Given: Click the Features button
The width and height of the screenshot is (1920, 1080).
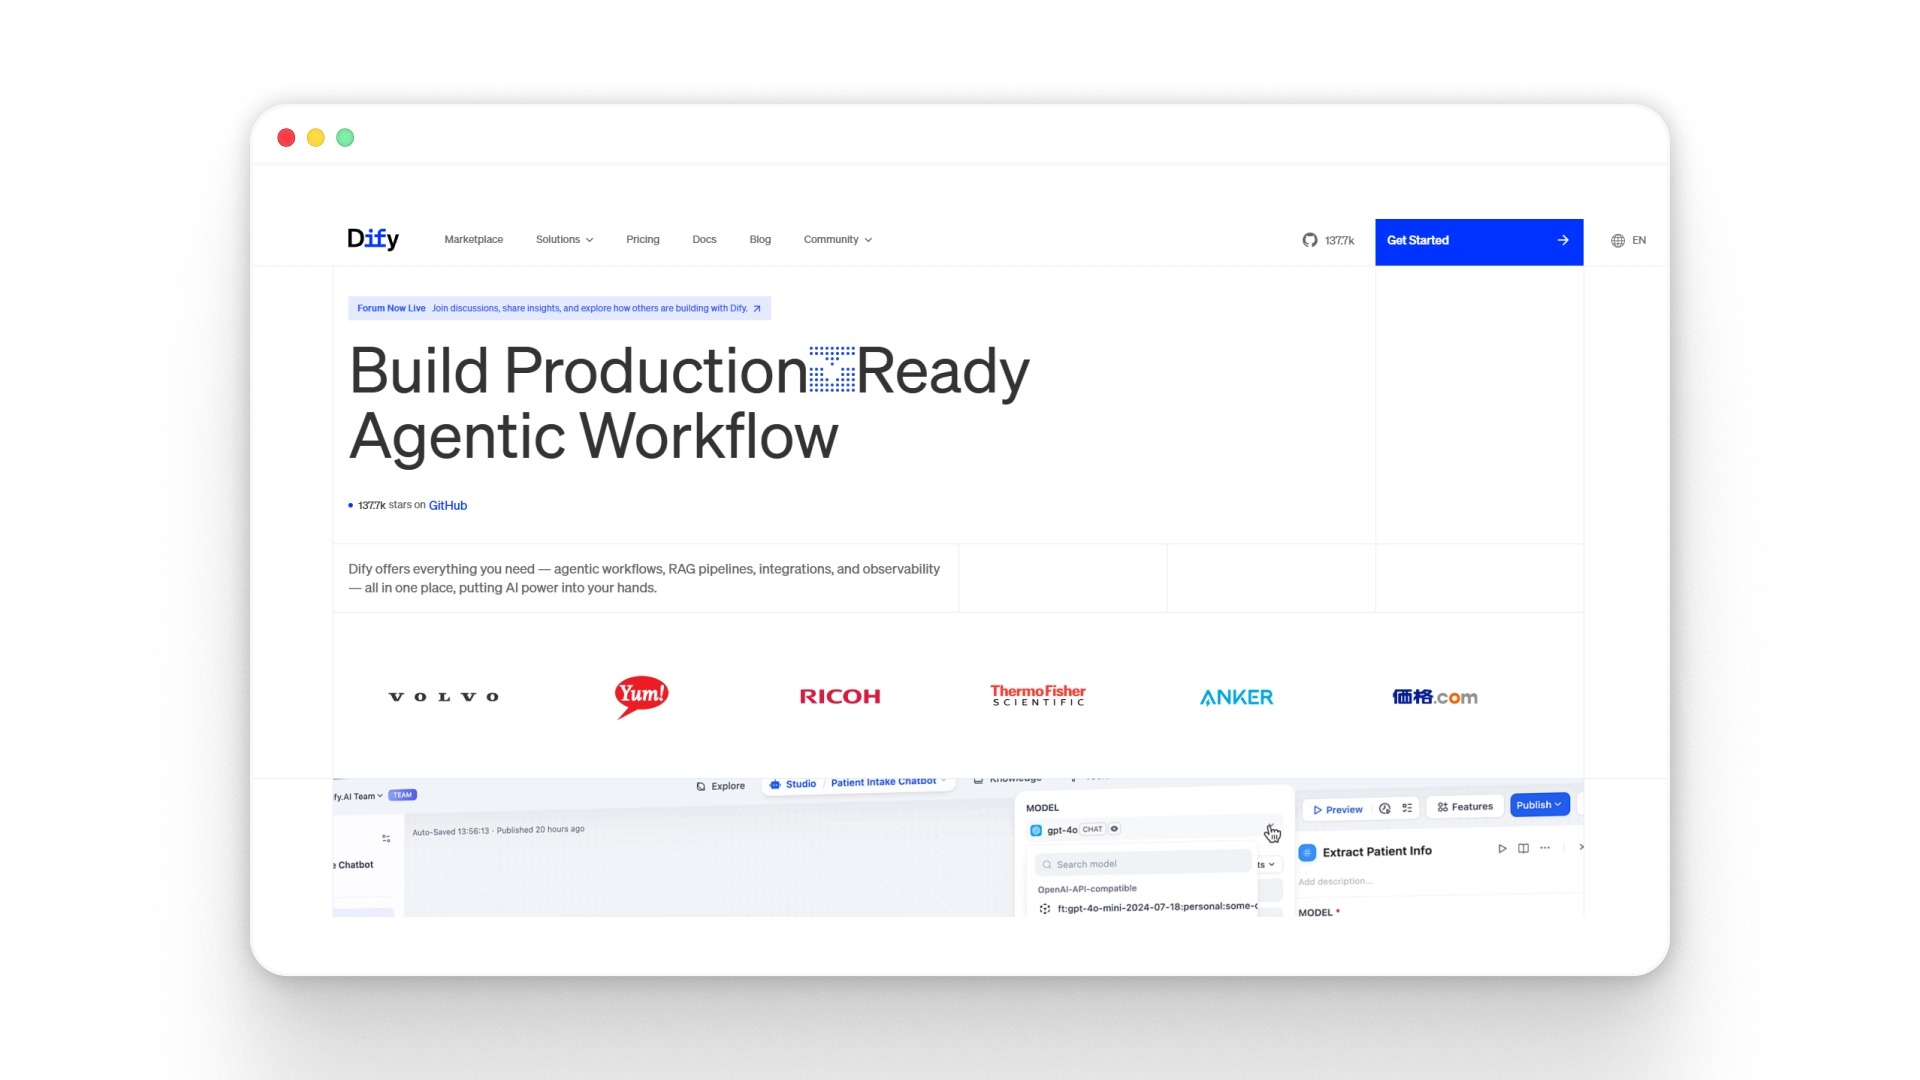Looking at the screenshot, I should (x=1465, y=807).
